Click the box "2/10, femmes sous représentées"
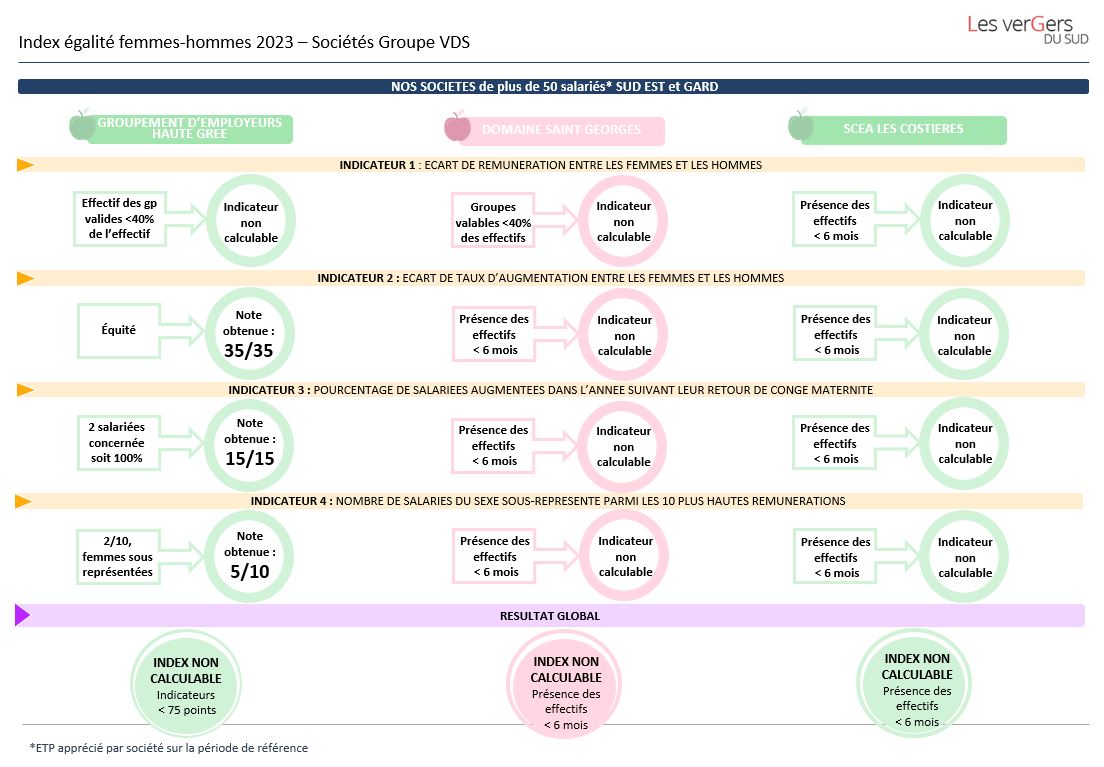The image size is (1104, 767). point(118,556)
